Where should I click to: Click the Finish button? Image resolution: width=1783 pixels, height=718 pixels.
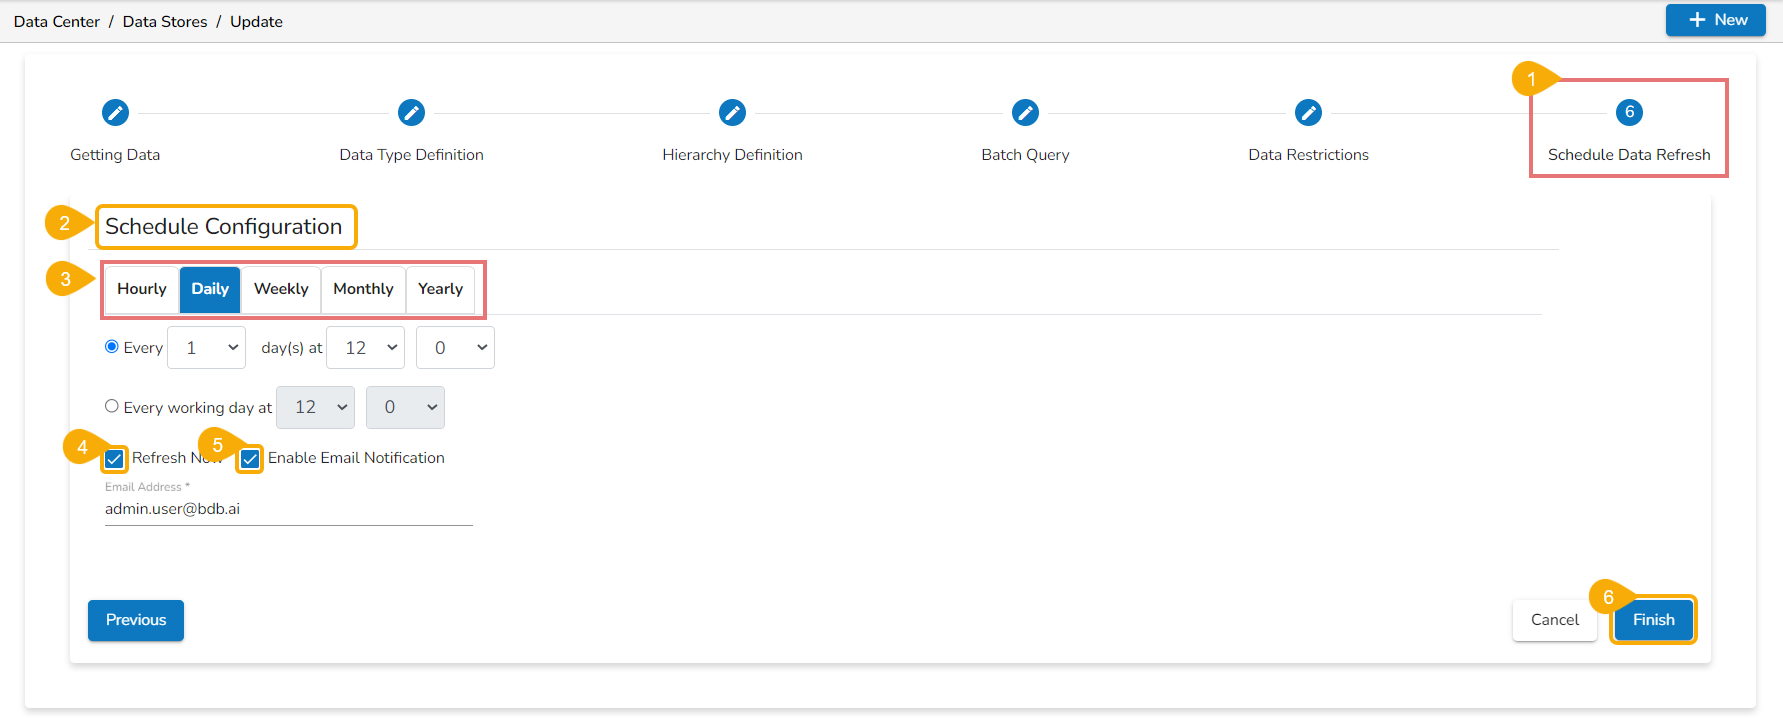coord(1653,620)
